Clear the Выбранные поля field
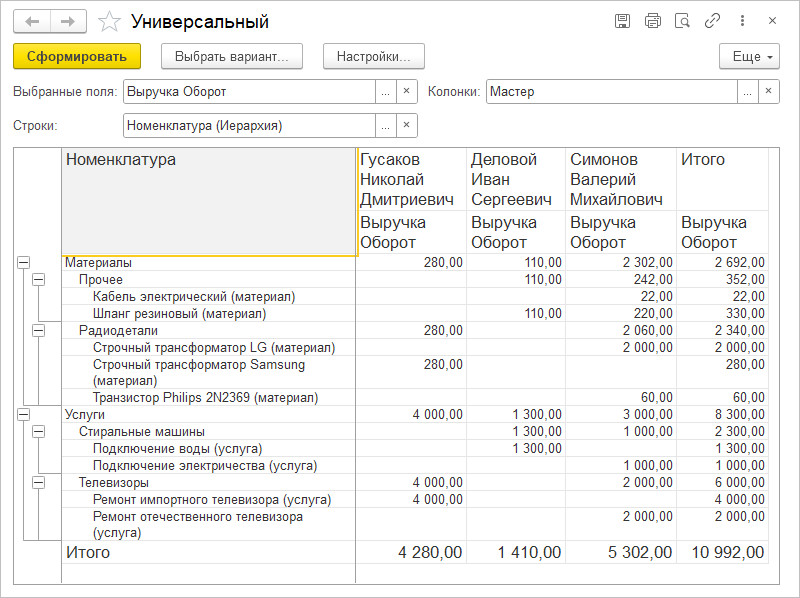This screenshot has height=598, width=800. coord(407,92)
